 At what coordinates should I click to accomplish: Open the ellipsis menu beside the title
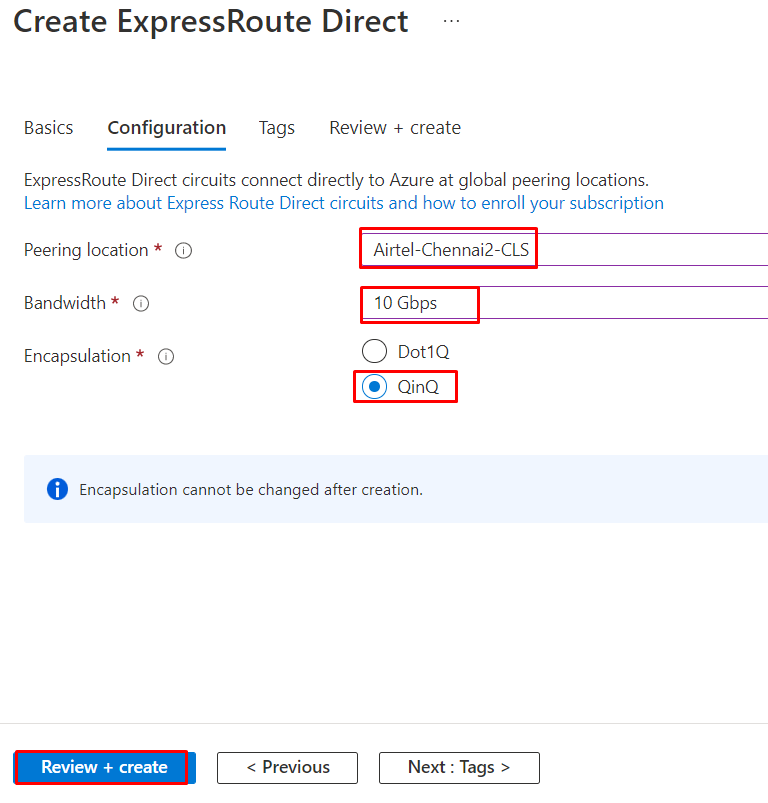click(451, 21)
